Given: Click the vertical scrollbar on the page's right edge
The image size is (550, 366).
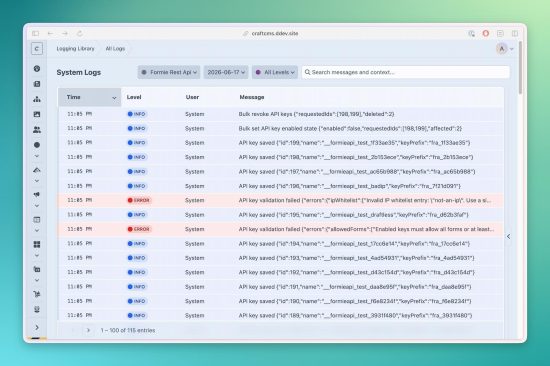Looking at the screenshot, I should click(x=520, y=68).
